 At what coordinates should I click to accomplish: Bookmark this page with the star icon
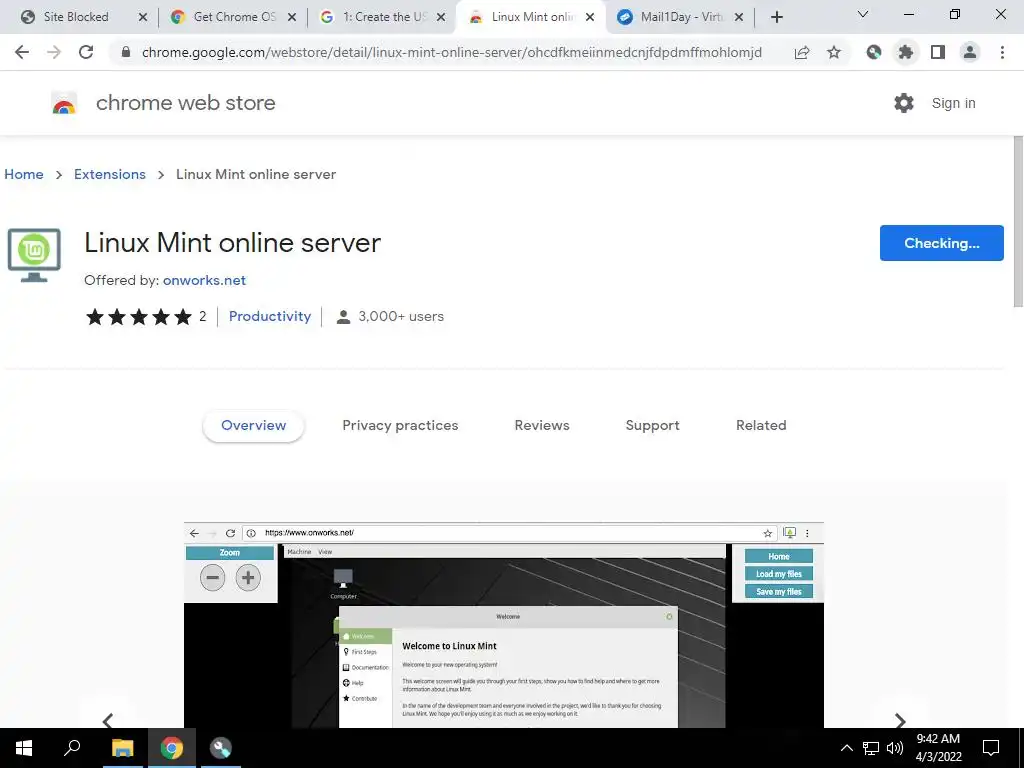834,52
